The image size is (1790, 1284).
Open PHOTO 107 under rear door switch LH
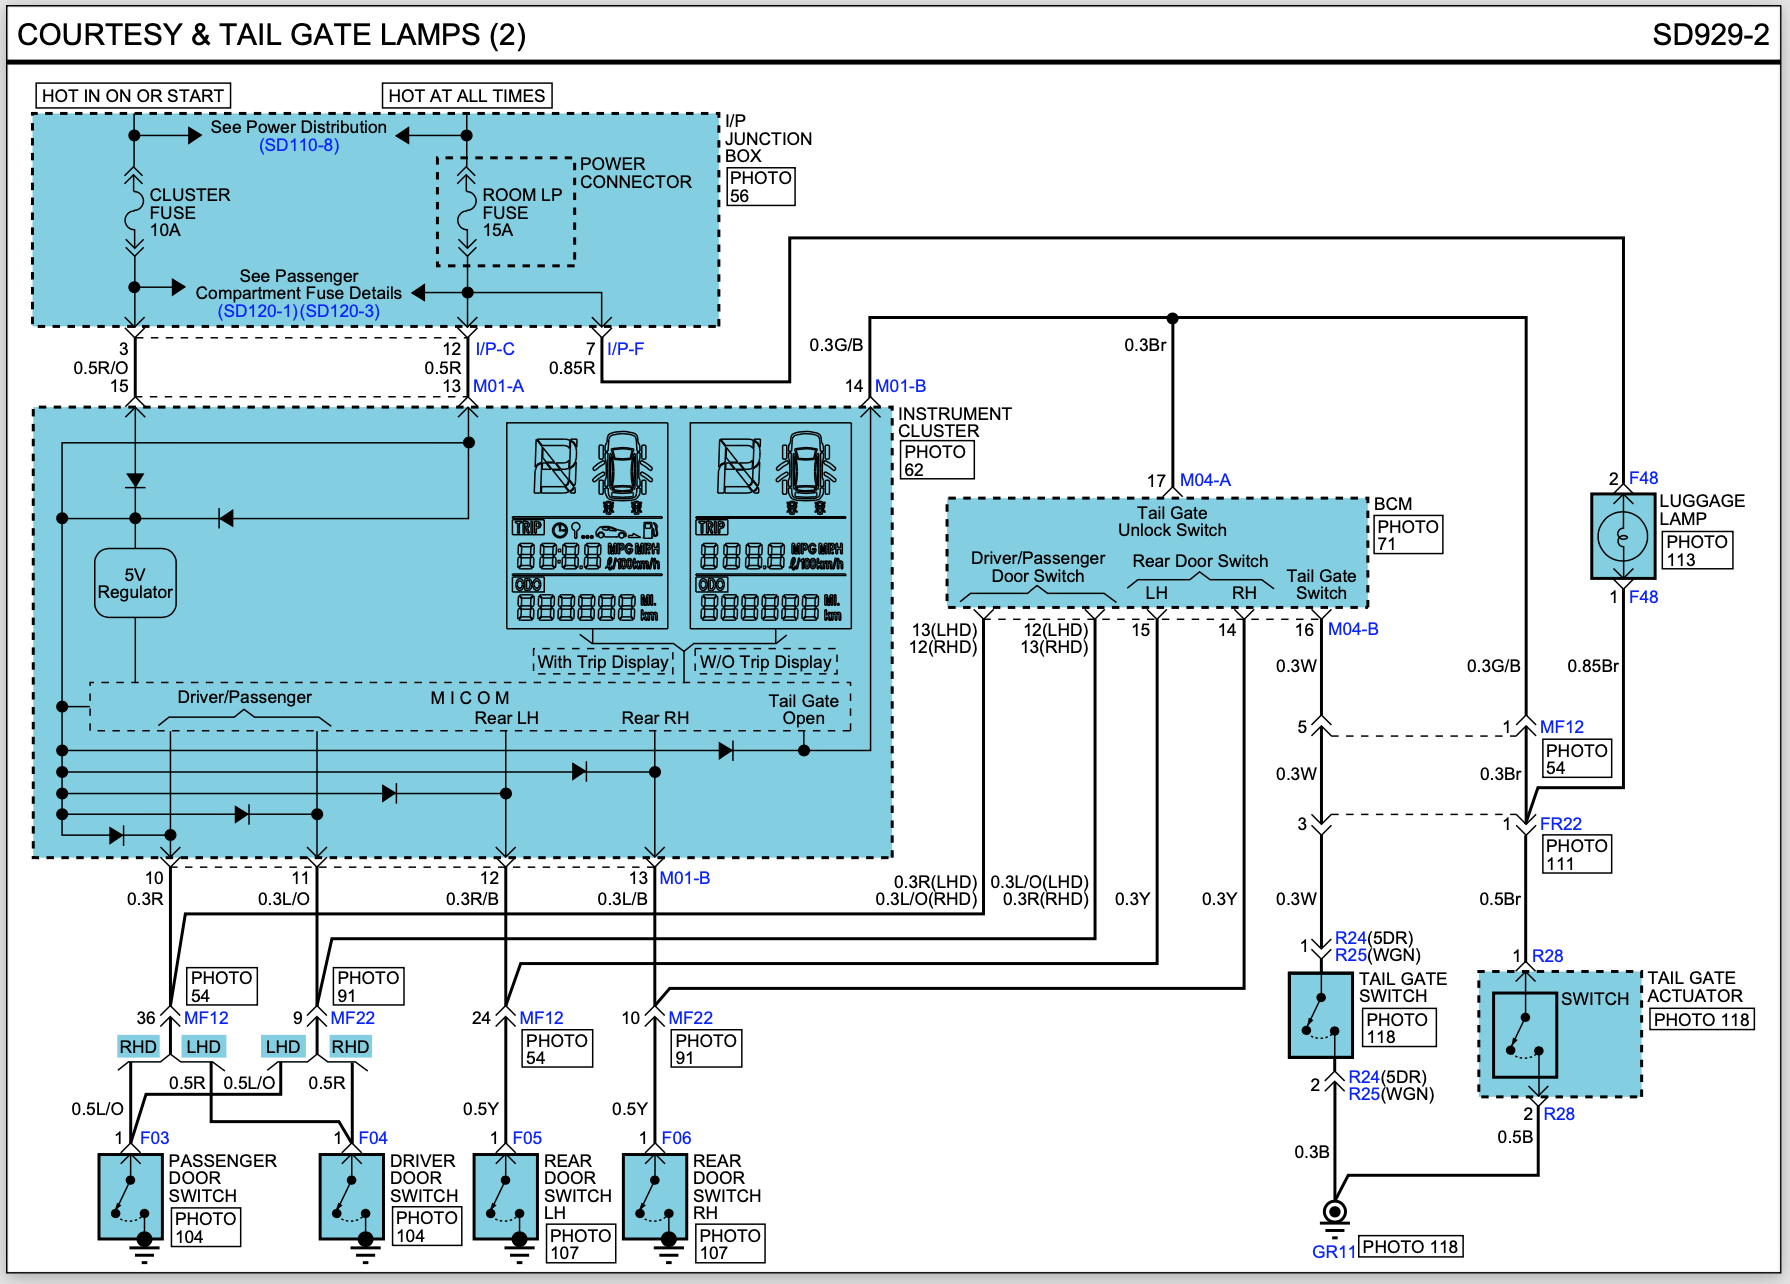coord(580,1244)
